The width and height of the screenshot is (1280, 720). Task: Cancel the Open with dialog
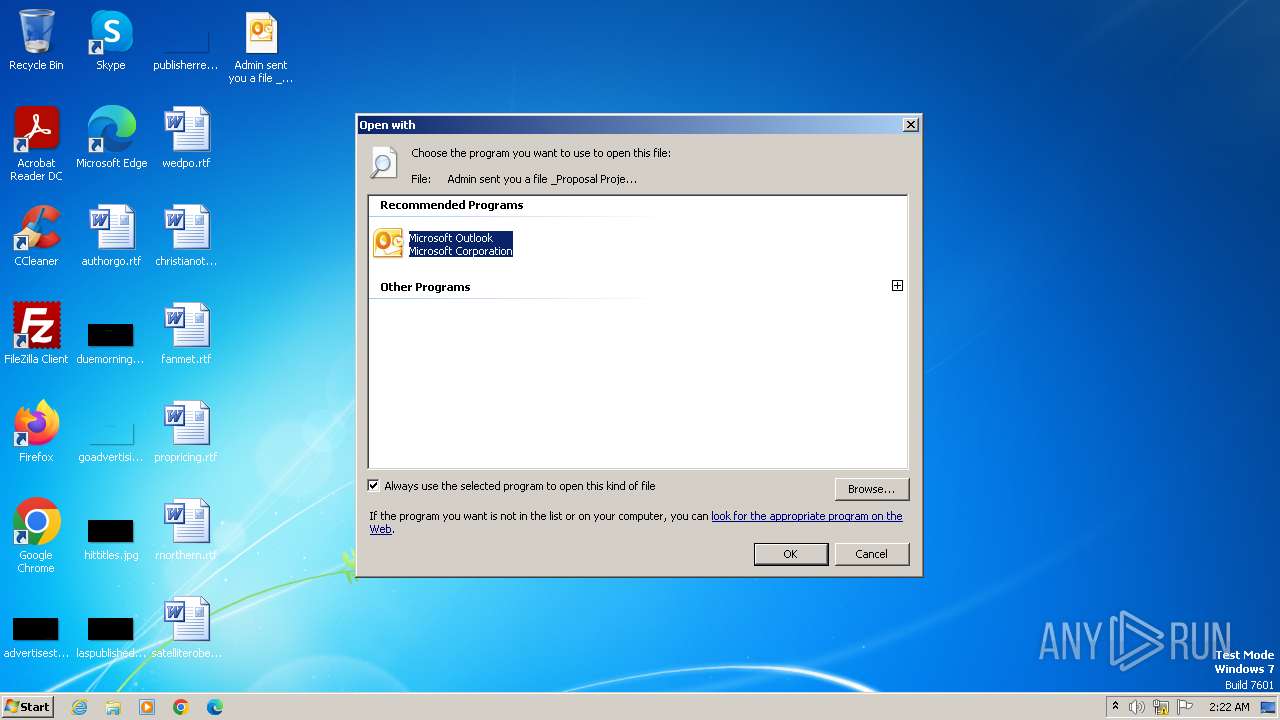[871, 554]
